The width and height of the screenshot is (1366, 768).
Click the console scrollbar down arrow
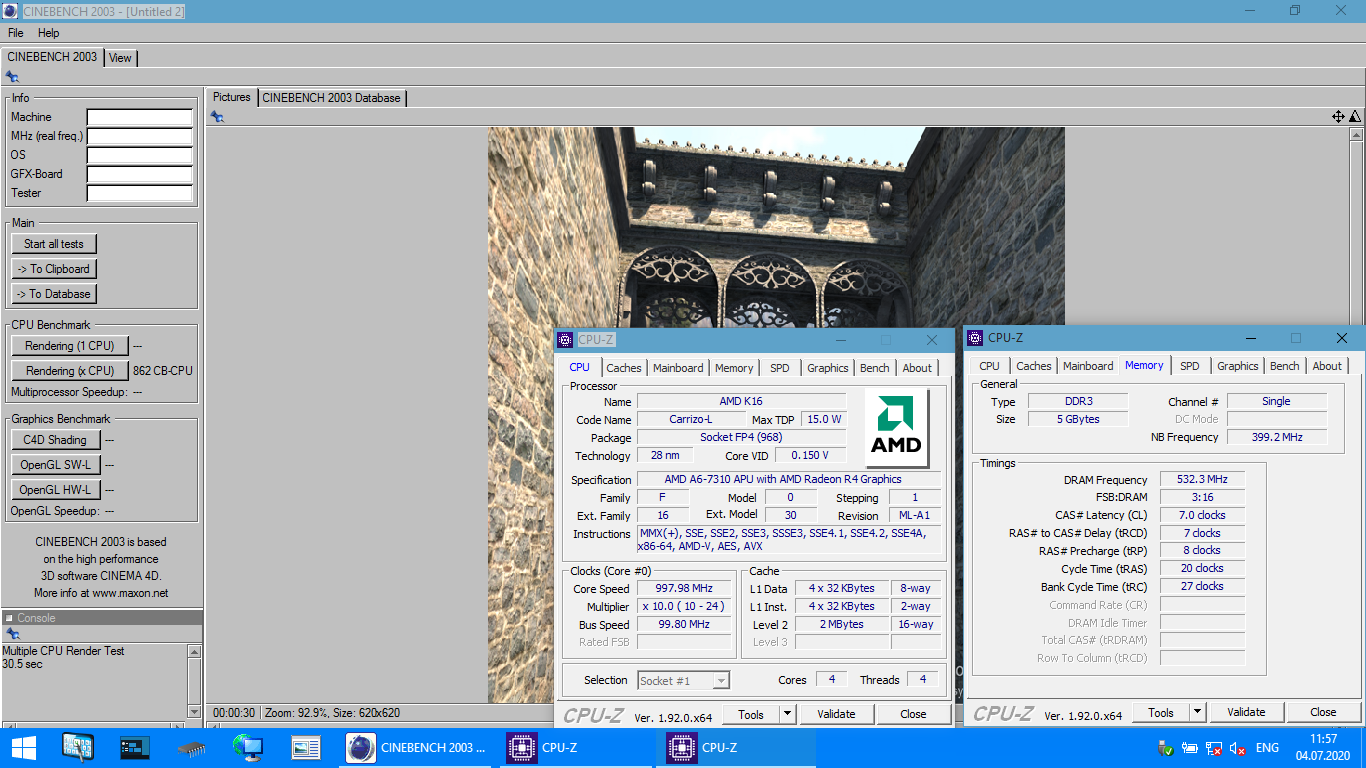[194, 711]
